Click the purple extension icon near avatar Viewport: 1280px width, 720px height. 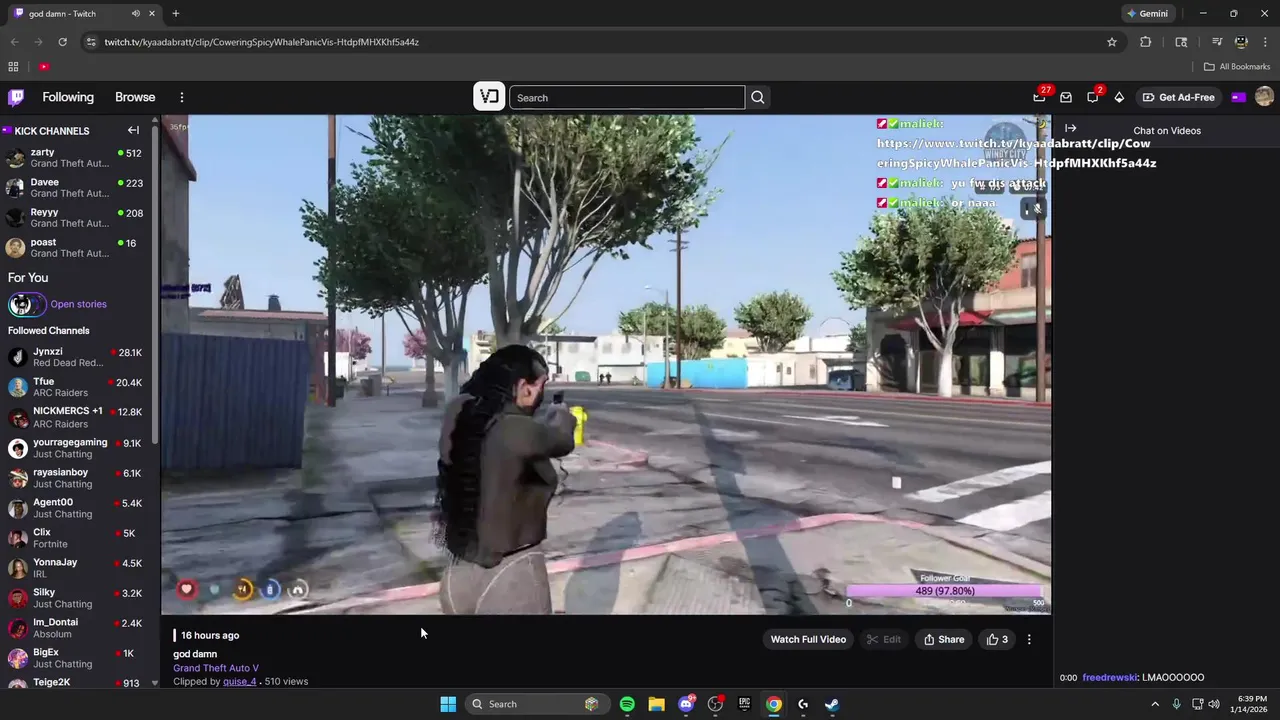pyautogui.click(x=1239, y=97)
